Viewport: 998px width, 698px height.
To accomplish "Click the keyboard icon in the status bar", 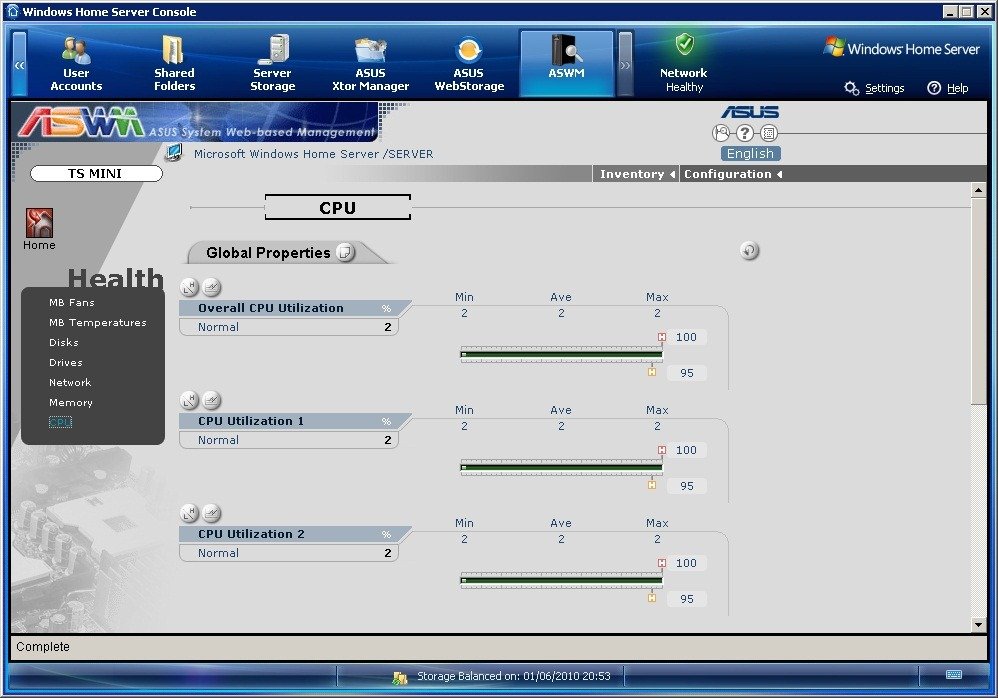I will (x=953, y=674).
